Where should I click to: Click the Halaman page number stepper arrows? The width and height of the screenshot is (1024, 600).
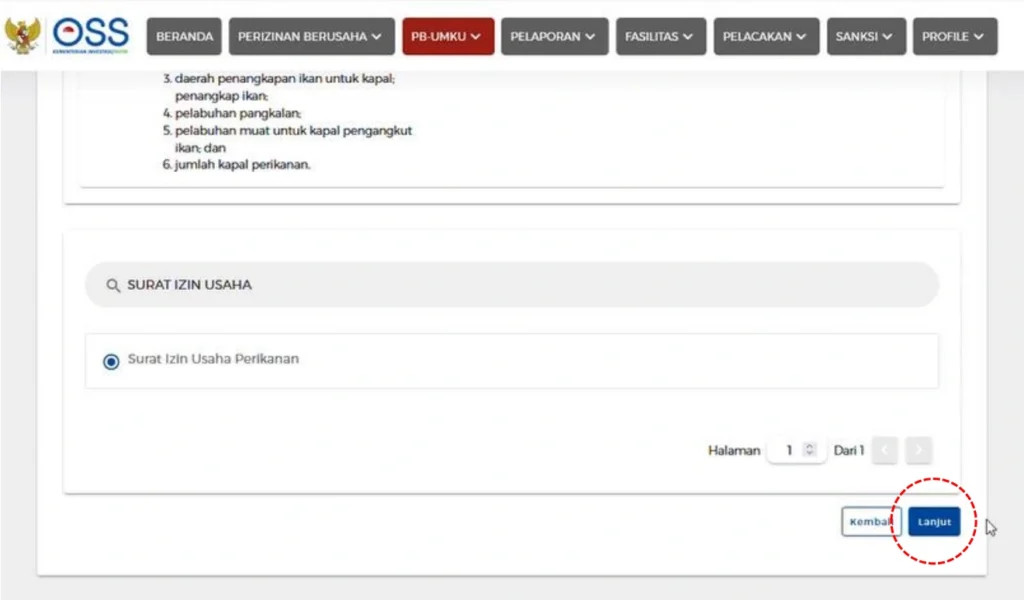pyautogui.click(x=810, y=451)
